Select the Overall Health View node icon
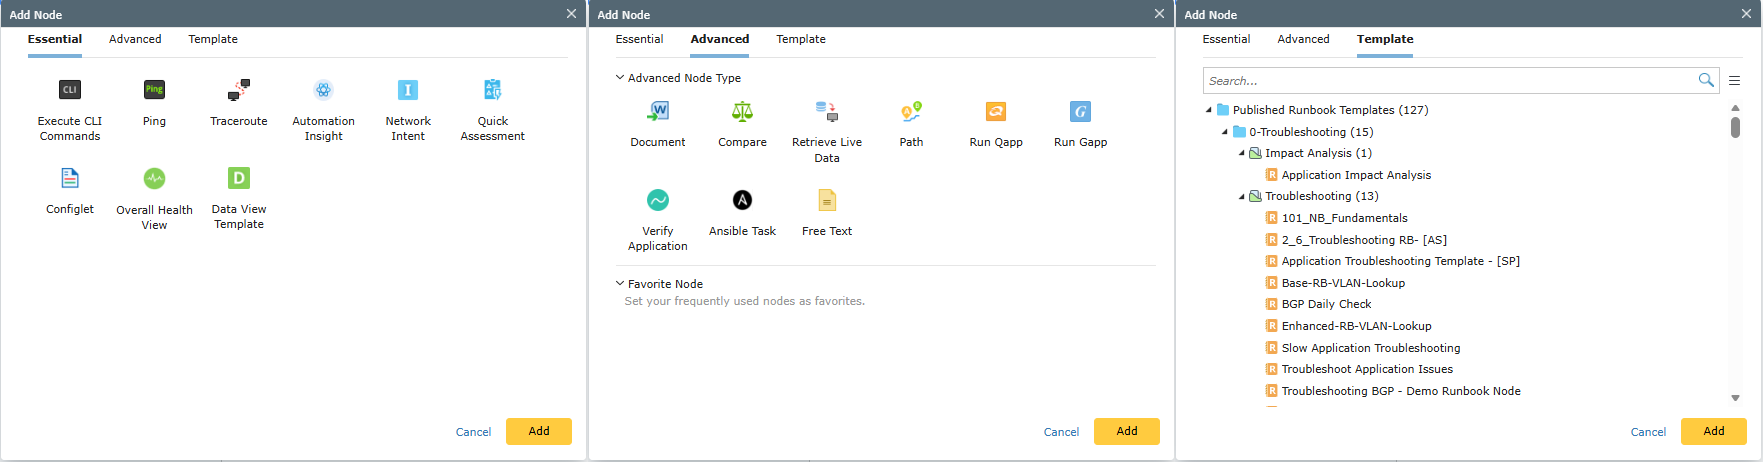This screenshot has width=1764, height=463. click(154, 179)
